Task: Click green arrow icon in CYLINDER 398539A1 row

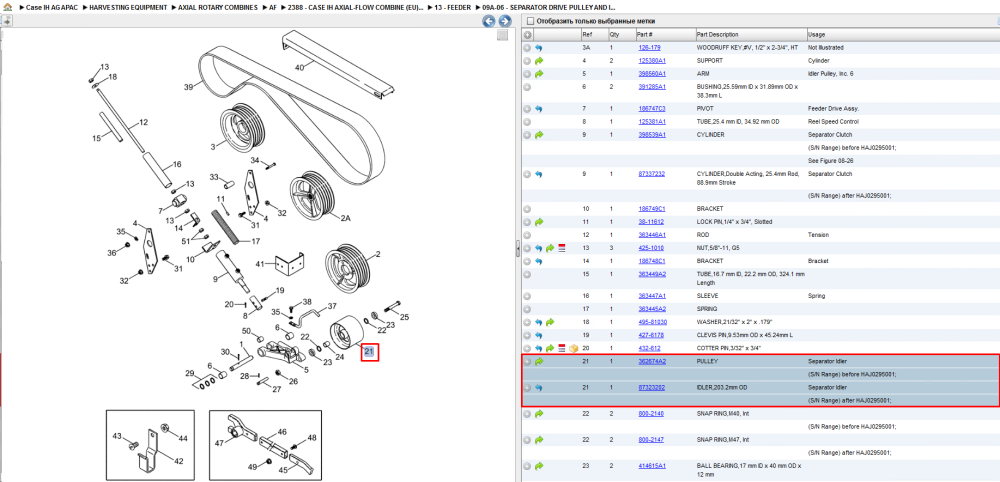Action: point(538,135)
